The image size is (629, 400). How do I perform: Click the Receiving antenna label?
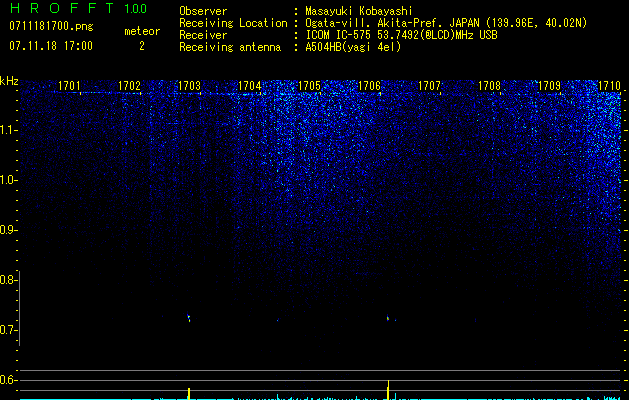tap(230, 47)
